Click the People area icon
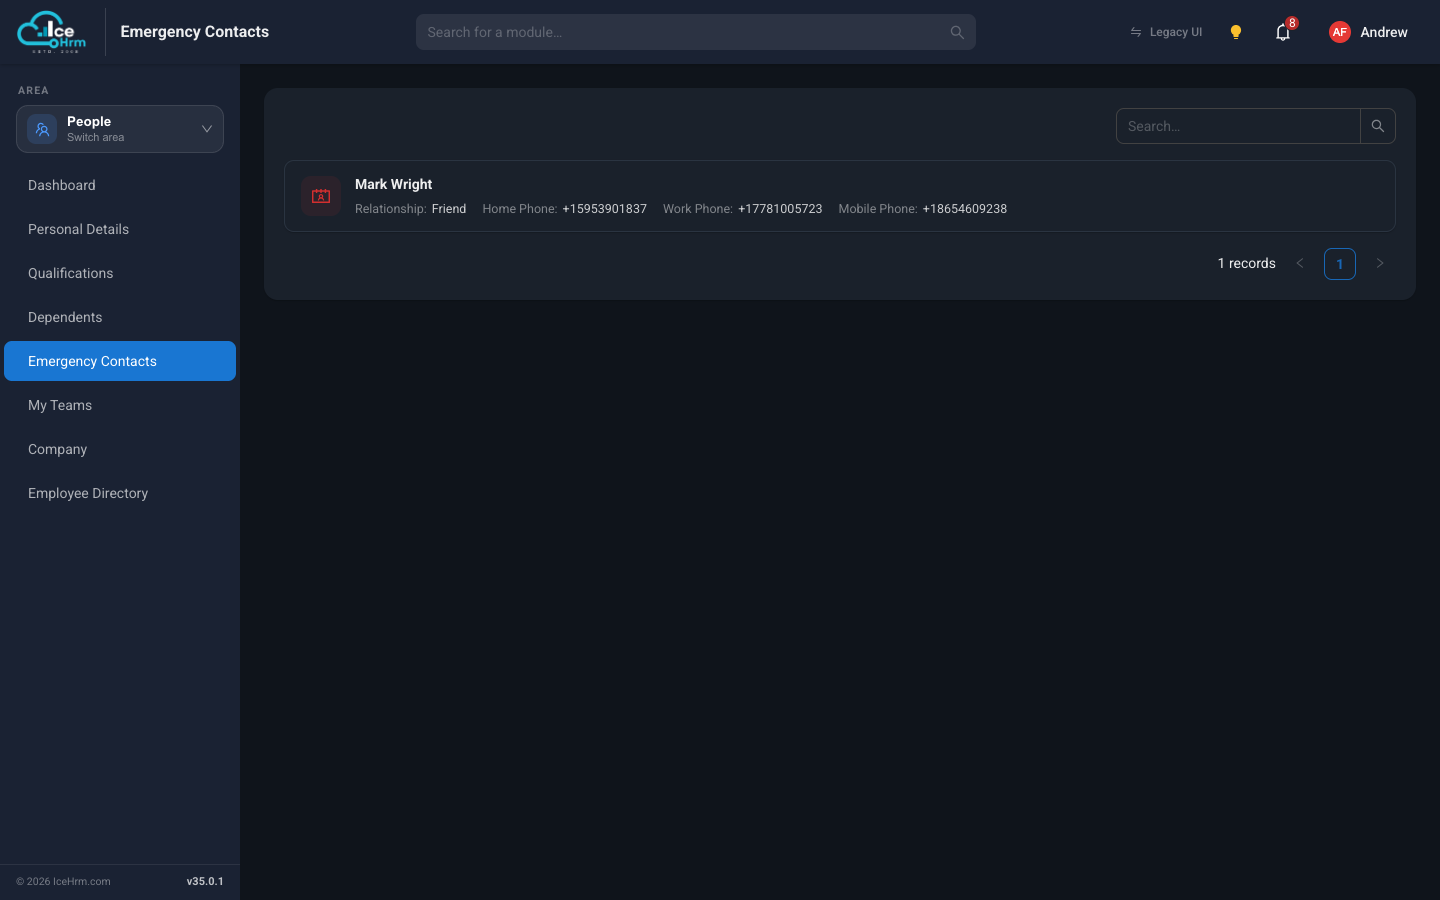Image resolution: width=1440 pixels, height=900 pixels. (42, 129)
